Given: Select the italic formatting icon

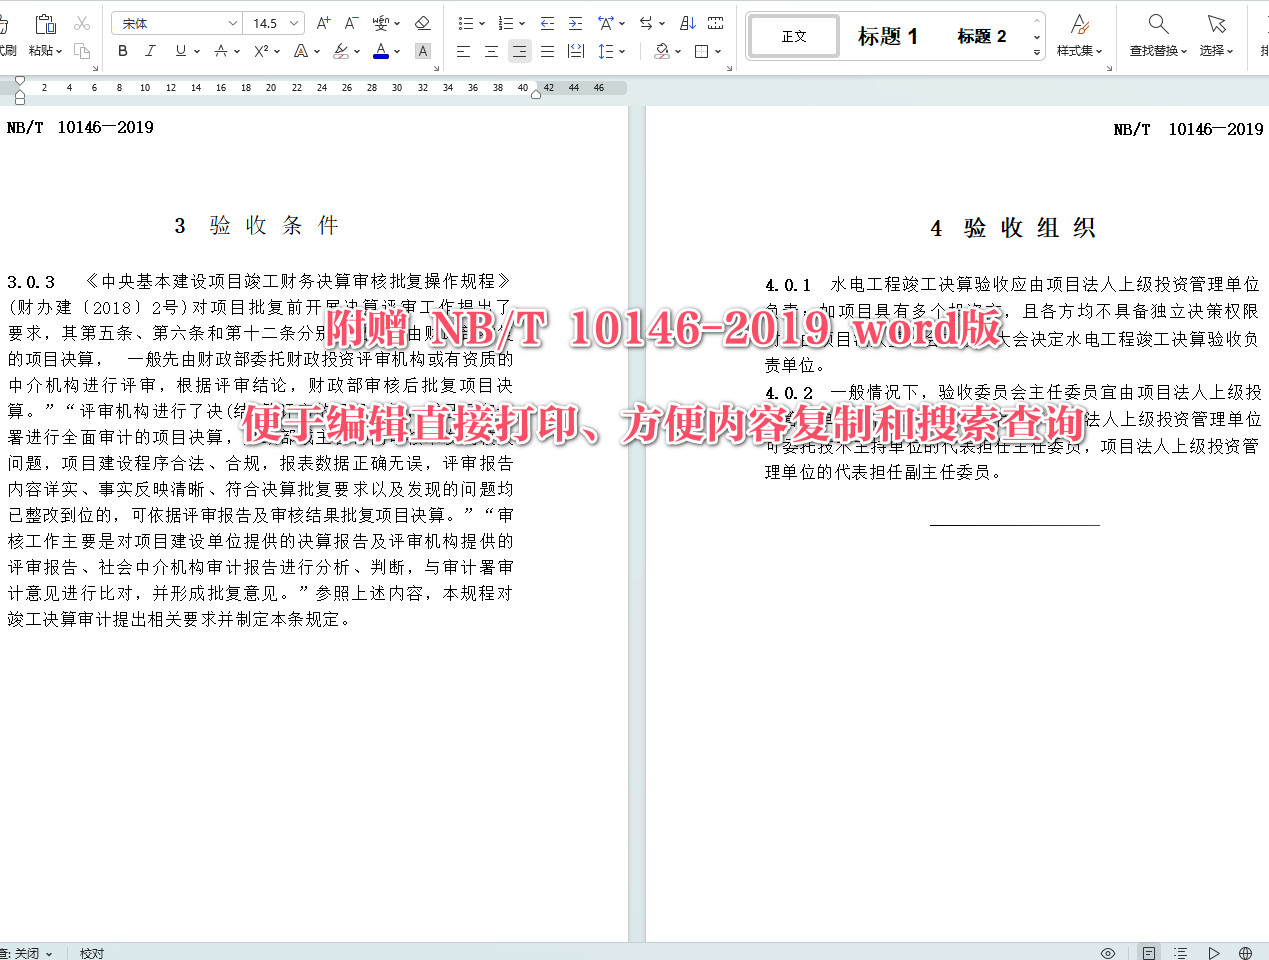Looking at the screenshot, I should pos(150,51).
